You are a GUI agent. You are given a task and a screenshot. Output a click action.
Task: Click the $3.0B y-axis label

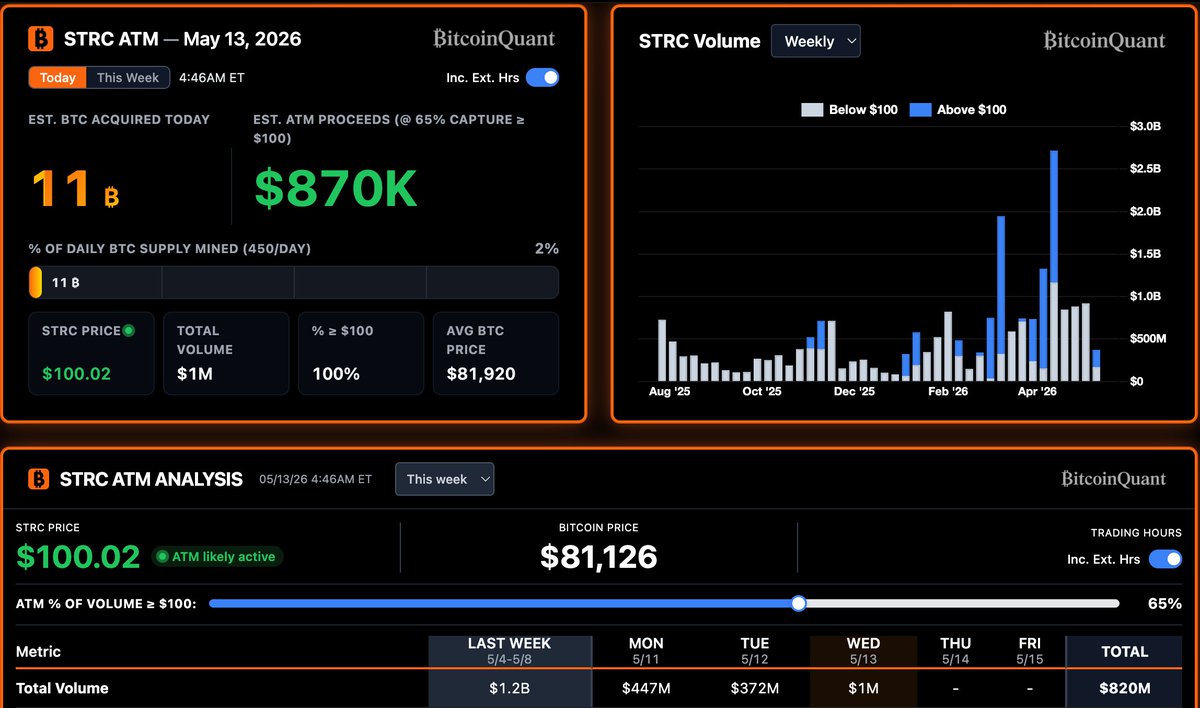click(1144, 126)
